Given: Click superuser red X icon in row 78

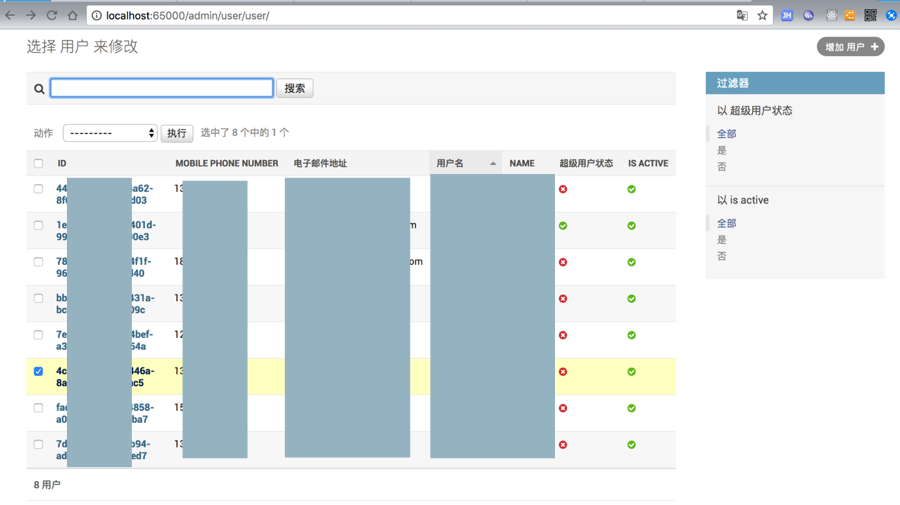Looking at the screenshot, I should tap(563, 262).
